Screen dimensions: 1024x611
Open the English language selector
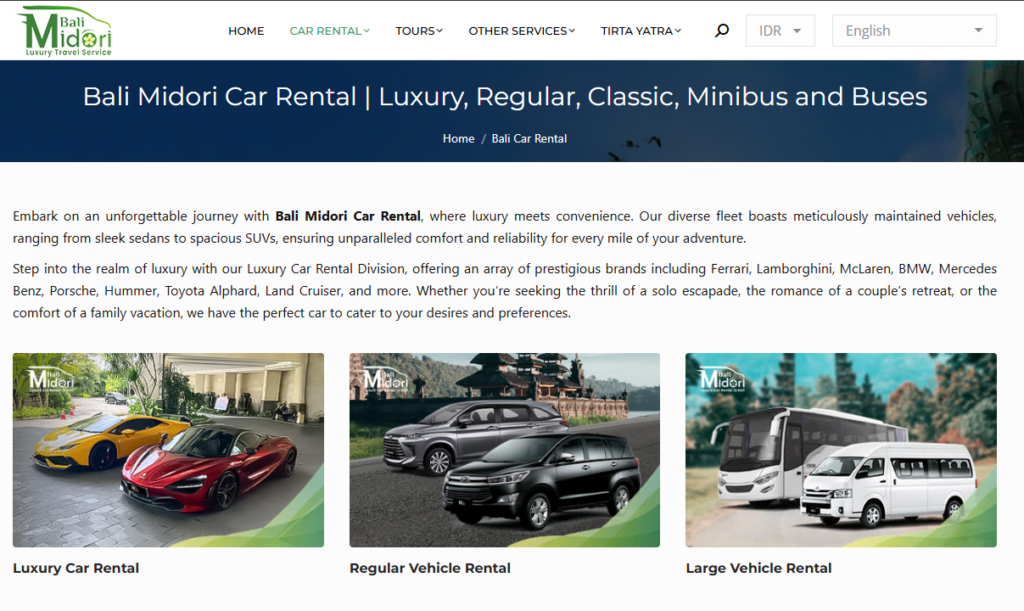(x=914, y=31)
